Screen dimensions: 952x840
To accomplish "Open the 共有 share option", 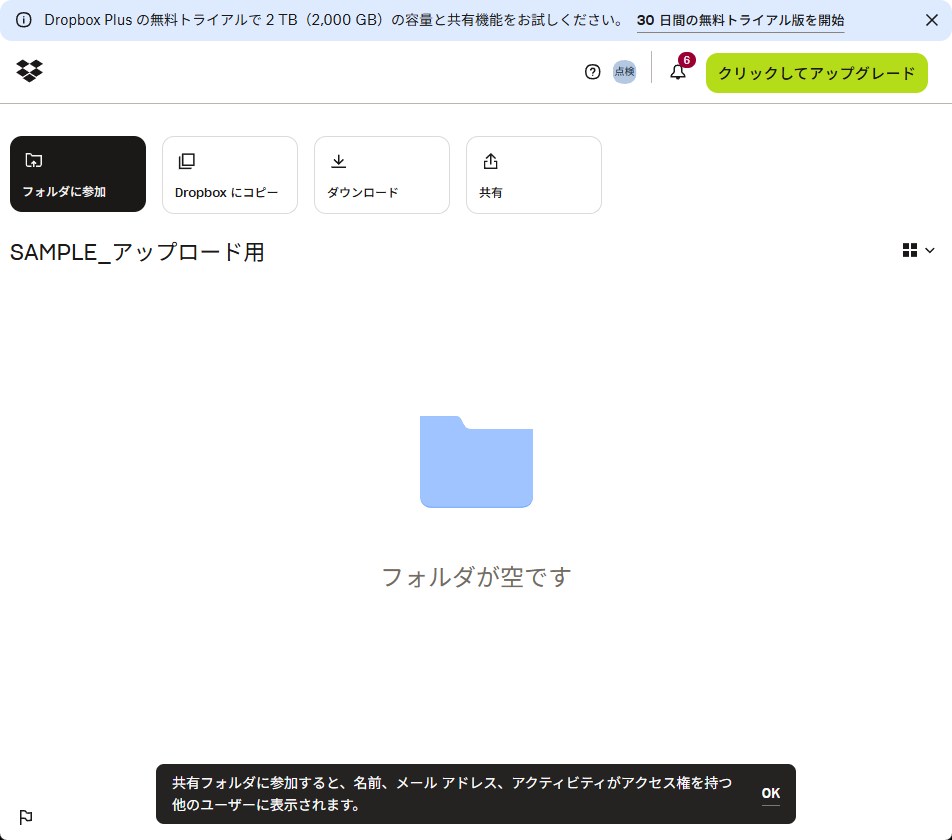I will [534, 175].
